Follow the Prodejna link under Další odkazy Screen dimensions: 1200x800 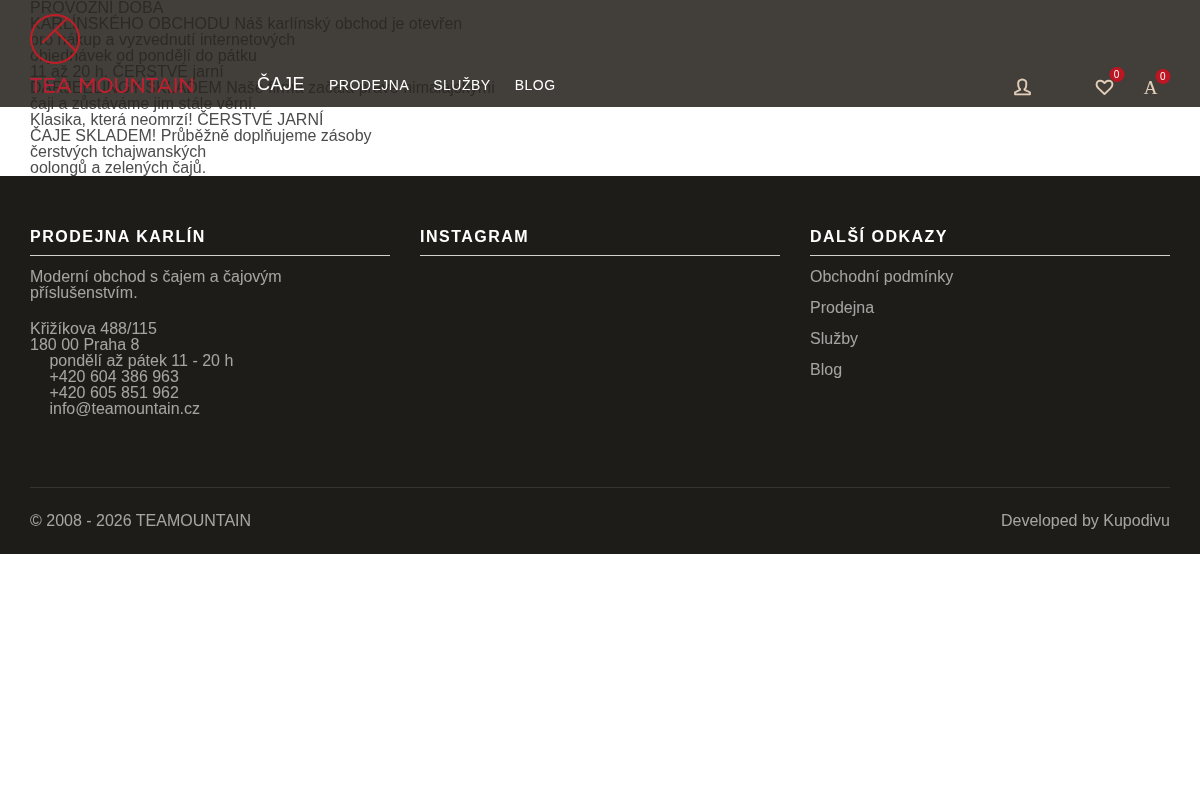tap(842, 307)
